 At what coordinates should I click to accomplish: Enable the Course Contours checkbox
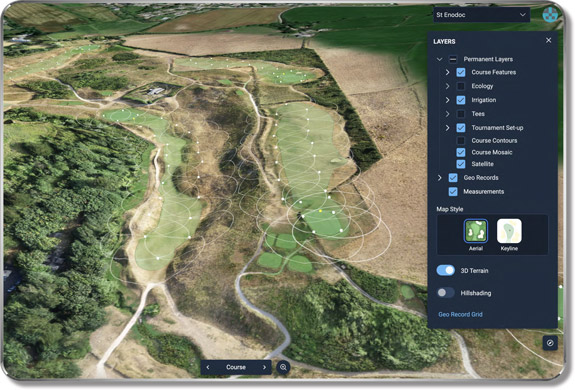click(x=461, y=140)
